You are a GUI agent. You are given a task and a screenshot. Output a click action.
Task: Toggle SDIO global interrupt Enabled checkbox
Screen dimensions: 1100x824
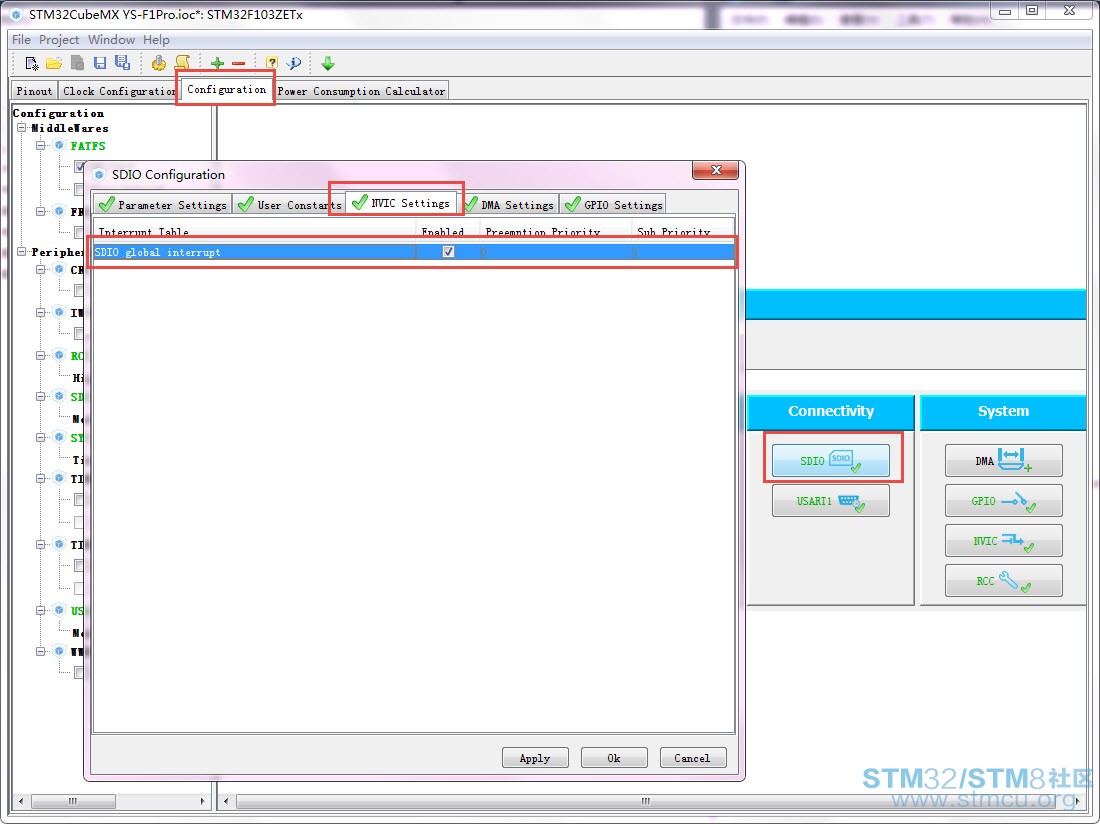coord(448,252)
